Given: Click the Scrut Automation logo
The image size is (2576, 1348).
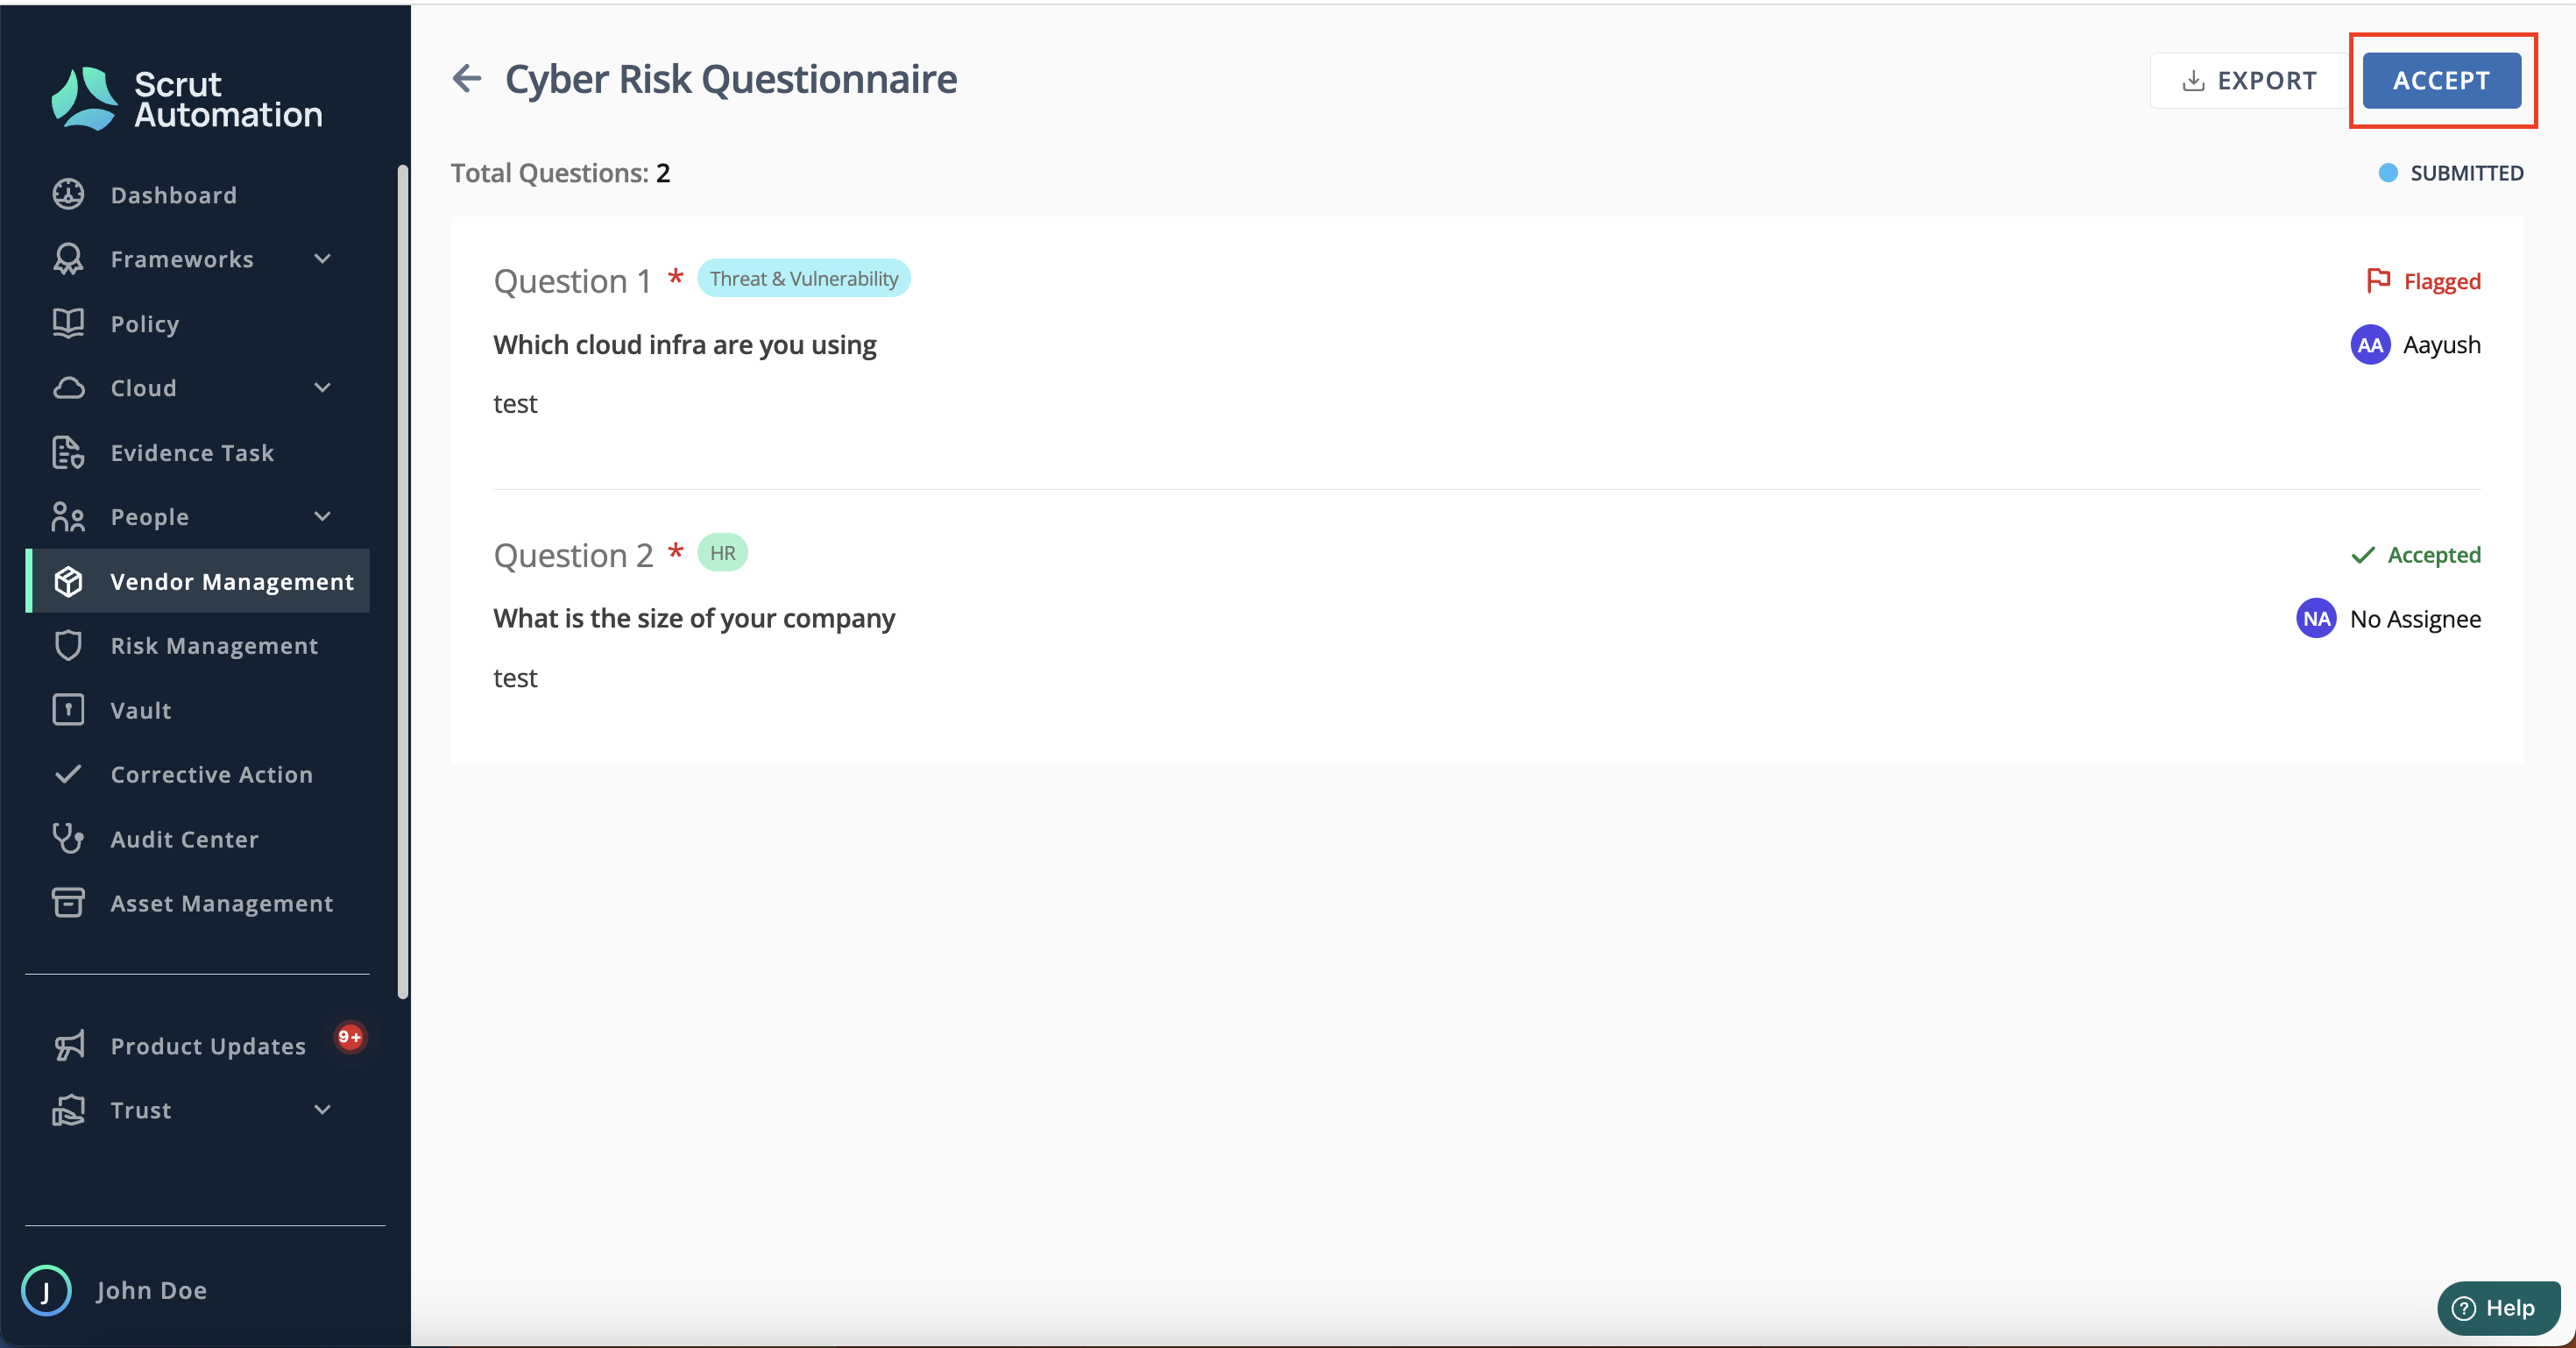Looking at the screenshot, I should pyautogui.click(x=187, y=99).
